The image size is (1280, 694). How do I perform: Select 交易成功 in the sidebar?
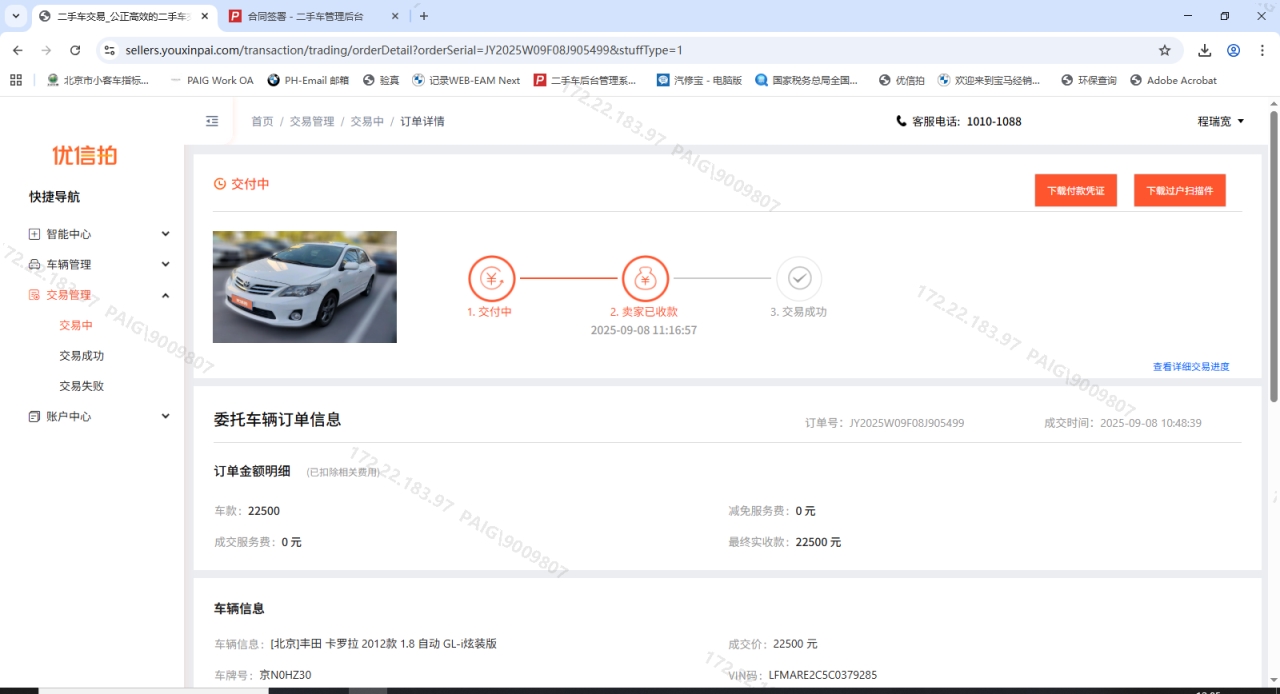coord(81,356)
